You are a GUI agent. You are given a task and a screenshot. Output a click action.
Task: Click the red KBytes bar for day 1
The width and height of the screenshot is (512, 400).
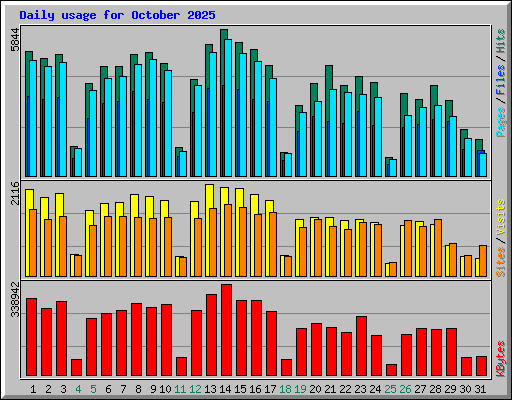31,337
